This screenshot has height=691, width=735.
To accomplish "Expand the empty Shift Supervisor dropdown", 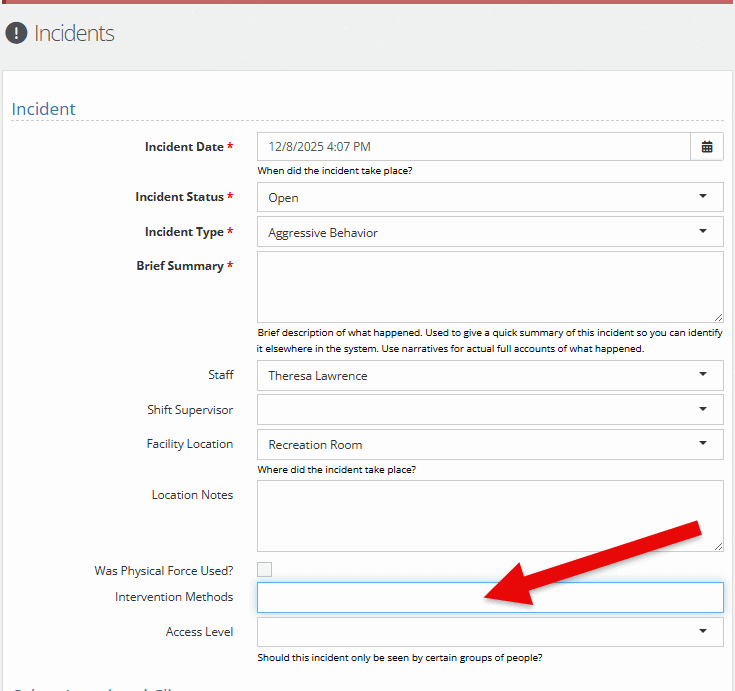I will click(x=489, y=410).
